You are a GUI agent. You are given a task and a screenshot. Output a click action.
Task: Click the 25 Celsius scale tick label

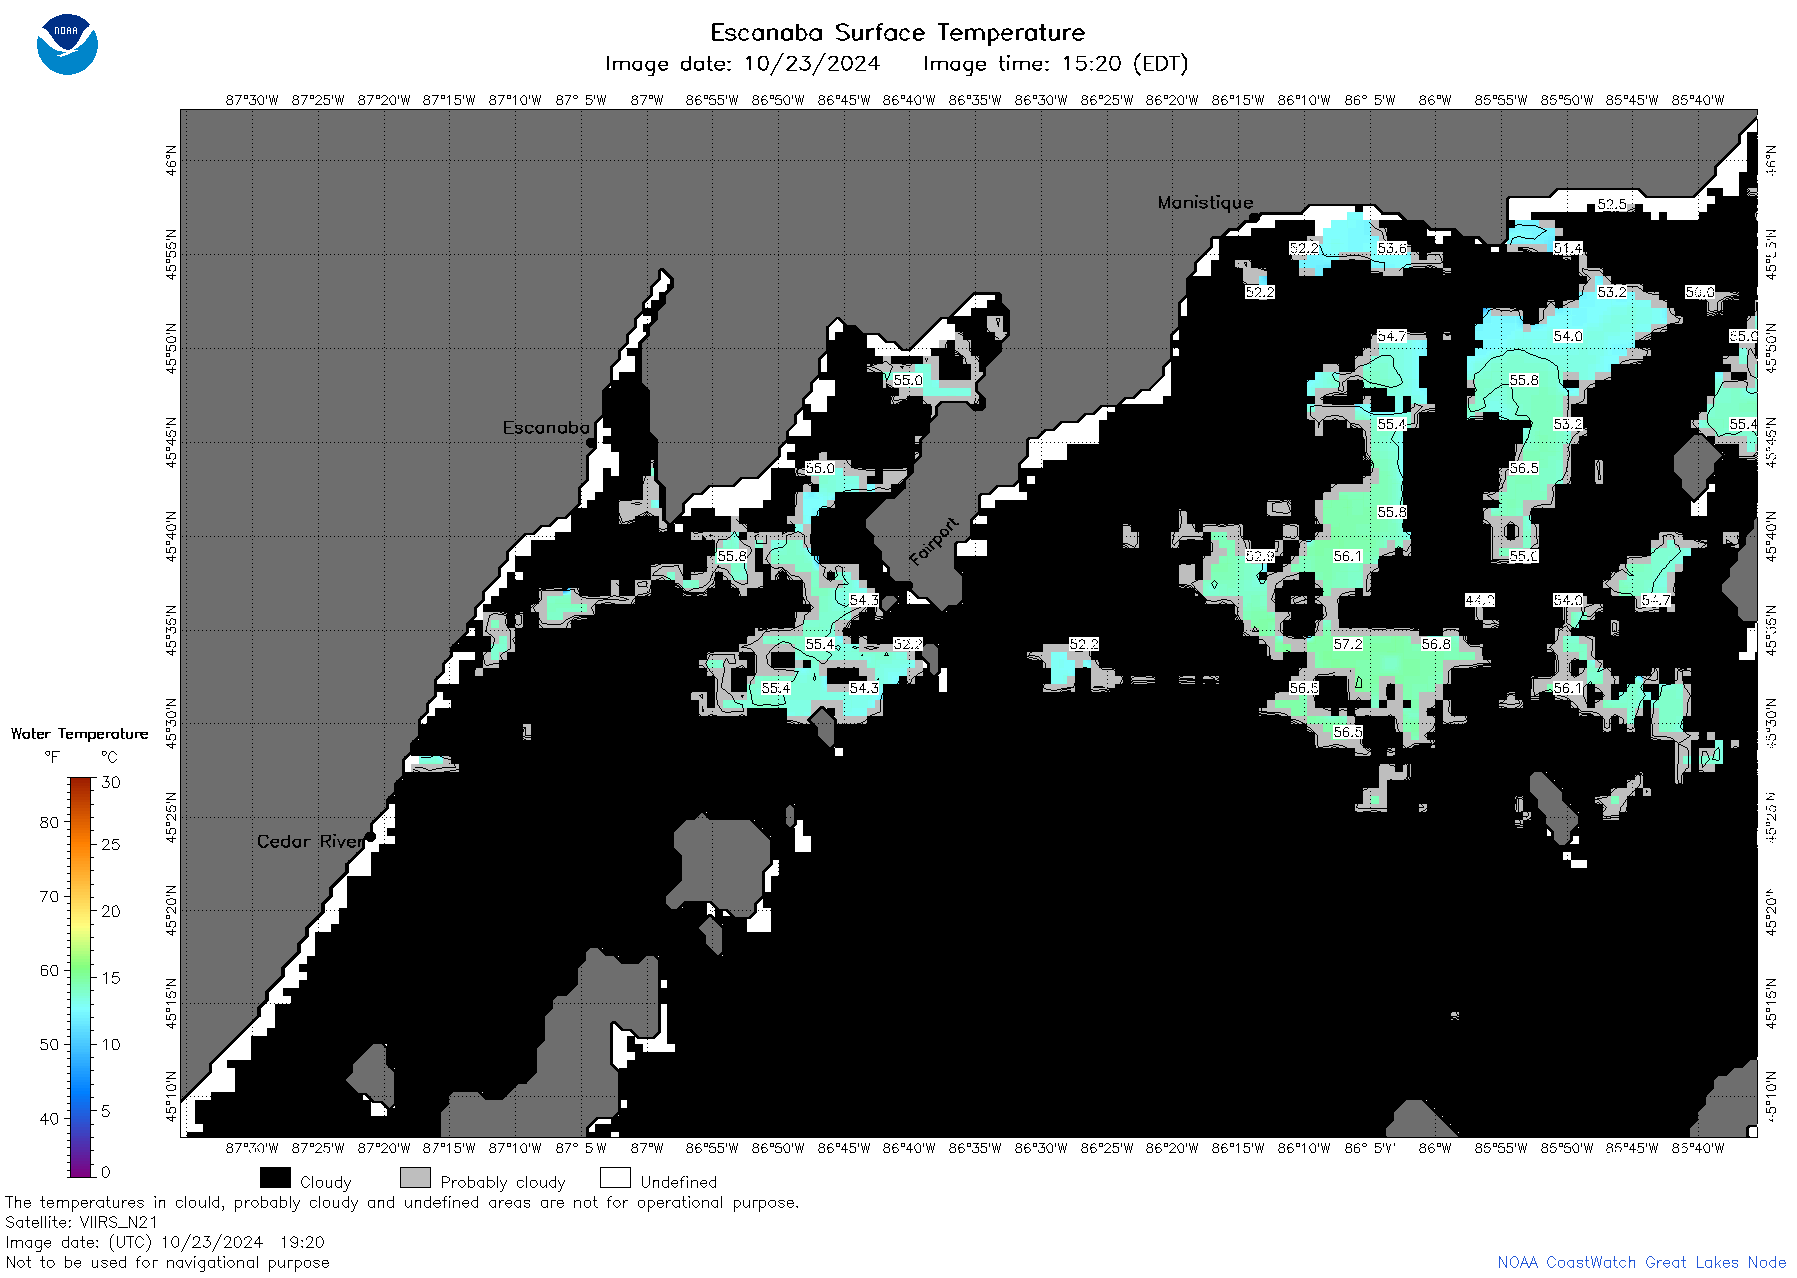(111, 844)
